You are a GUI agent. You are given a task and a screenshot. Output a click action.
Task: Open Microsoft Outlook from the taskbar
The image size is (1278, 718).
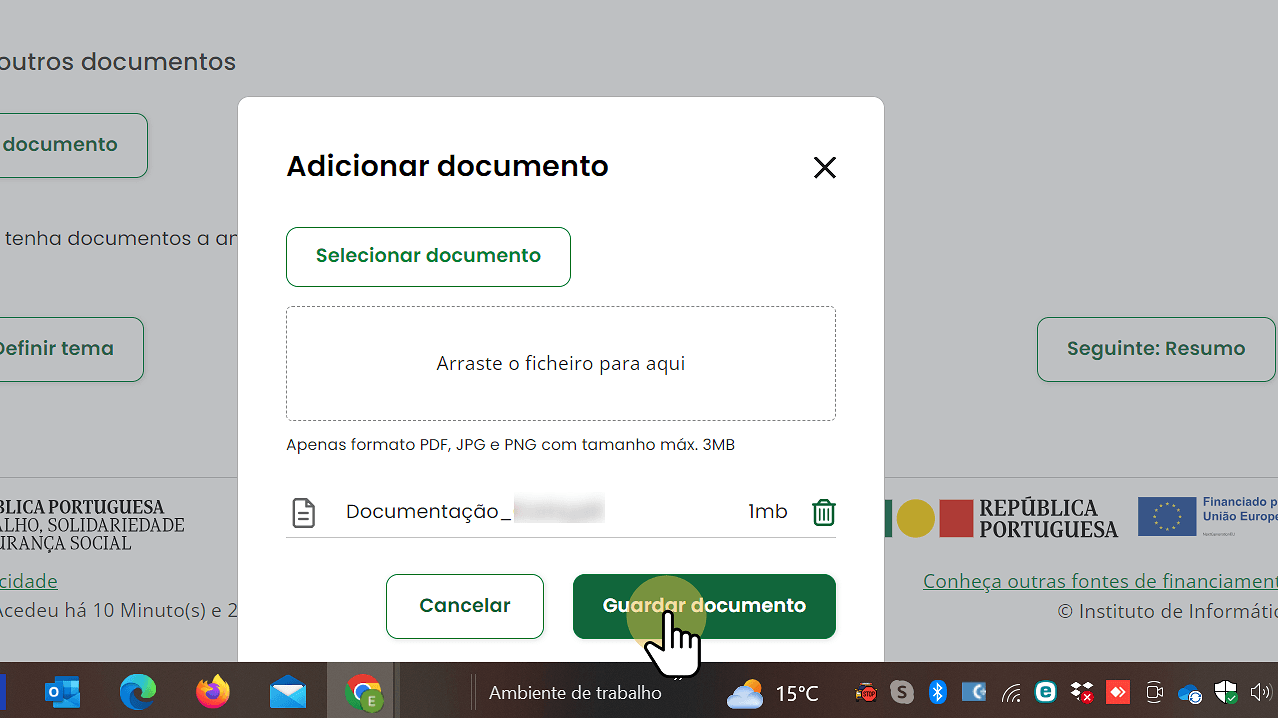(x=61, y=692)
